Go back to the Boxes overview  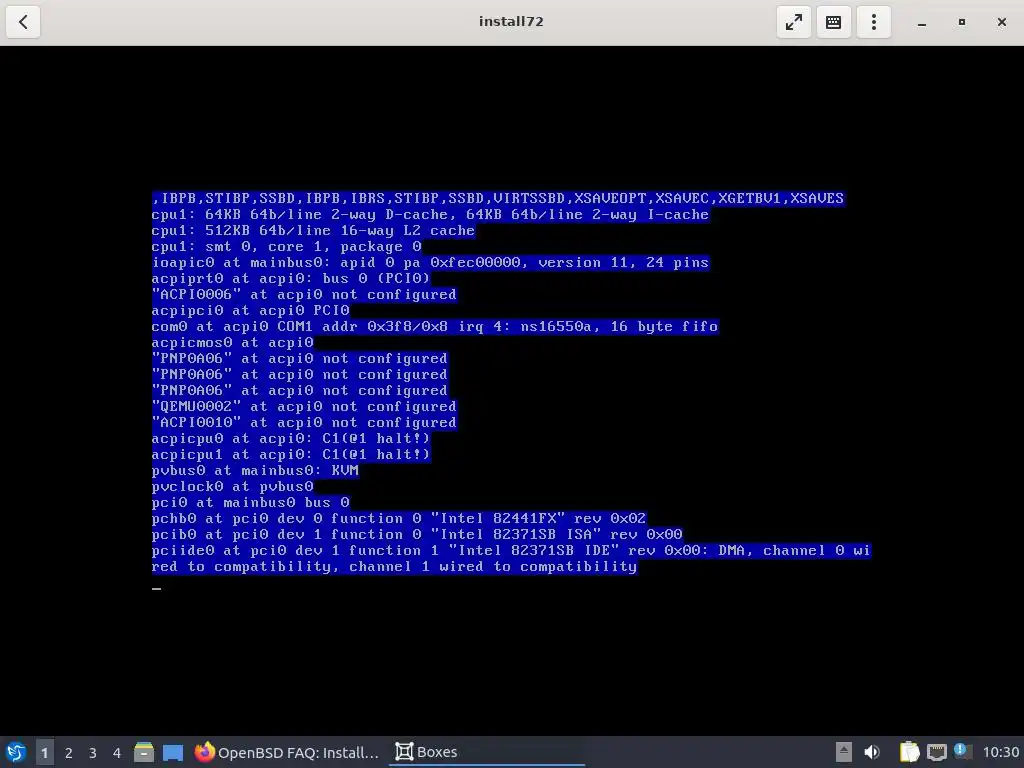(23, 22)
